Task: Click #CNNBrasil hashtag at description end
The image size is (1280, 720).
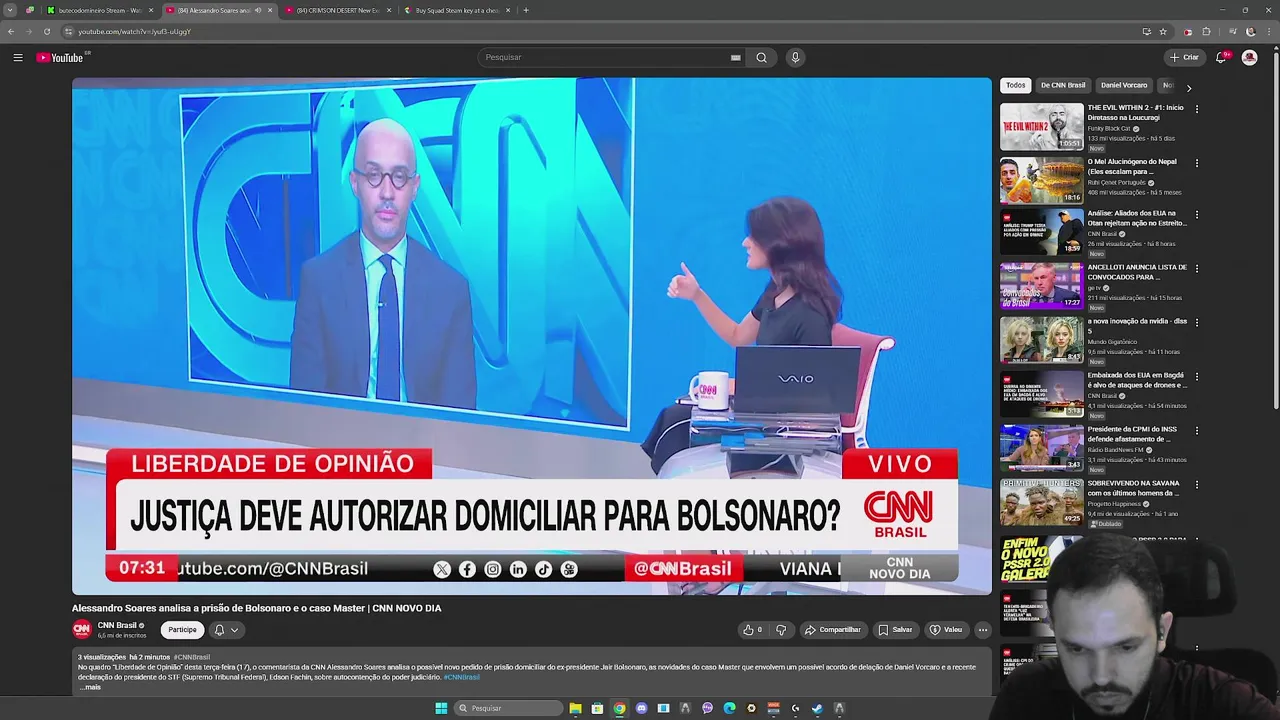Action: [462, 677]
